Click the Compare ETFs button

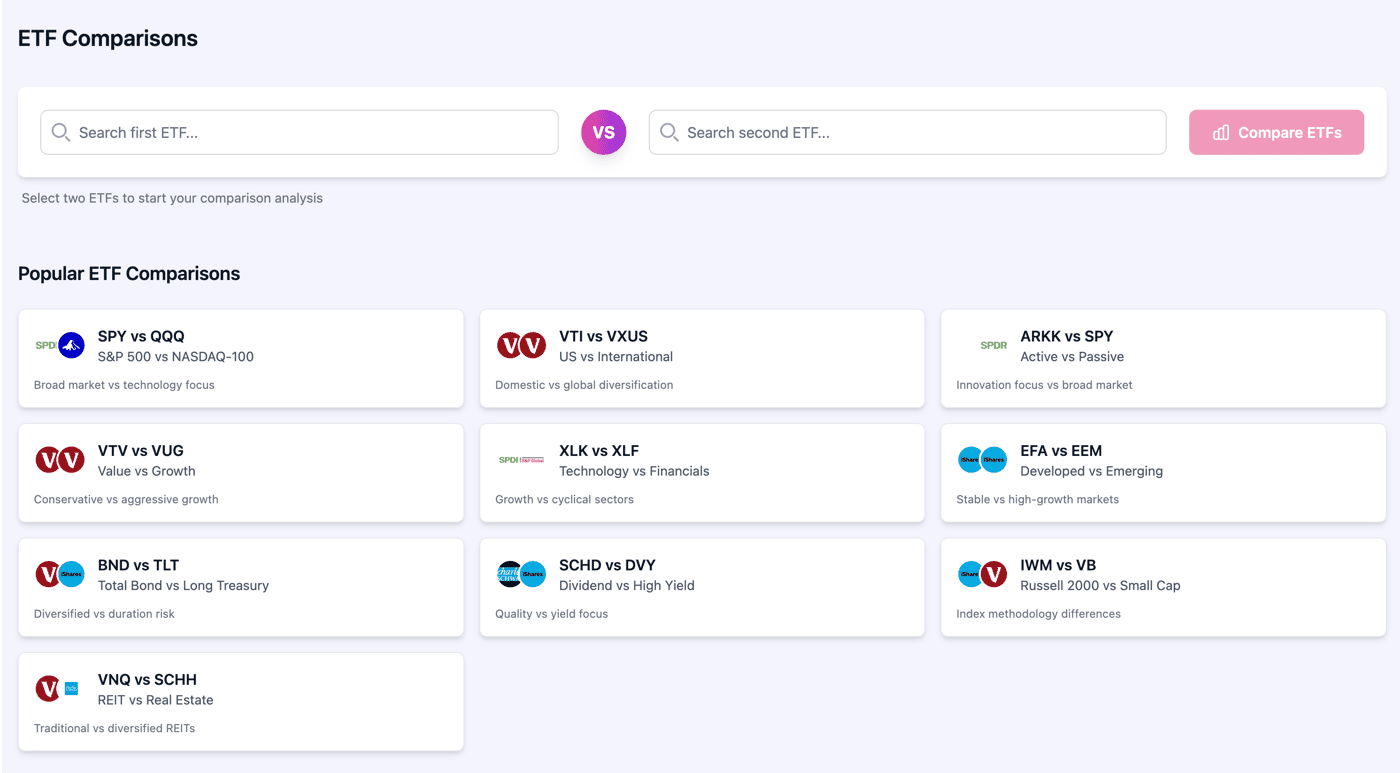point(1276,132)
